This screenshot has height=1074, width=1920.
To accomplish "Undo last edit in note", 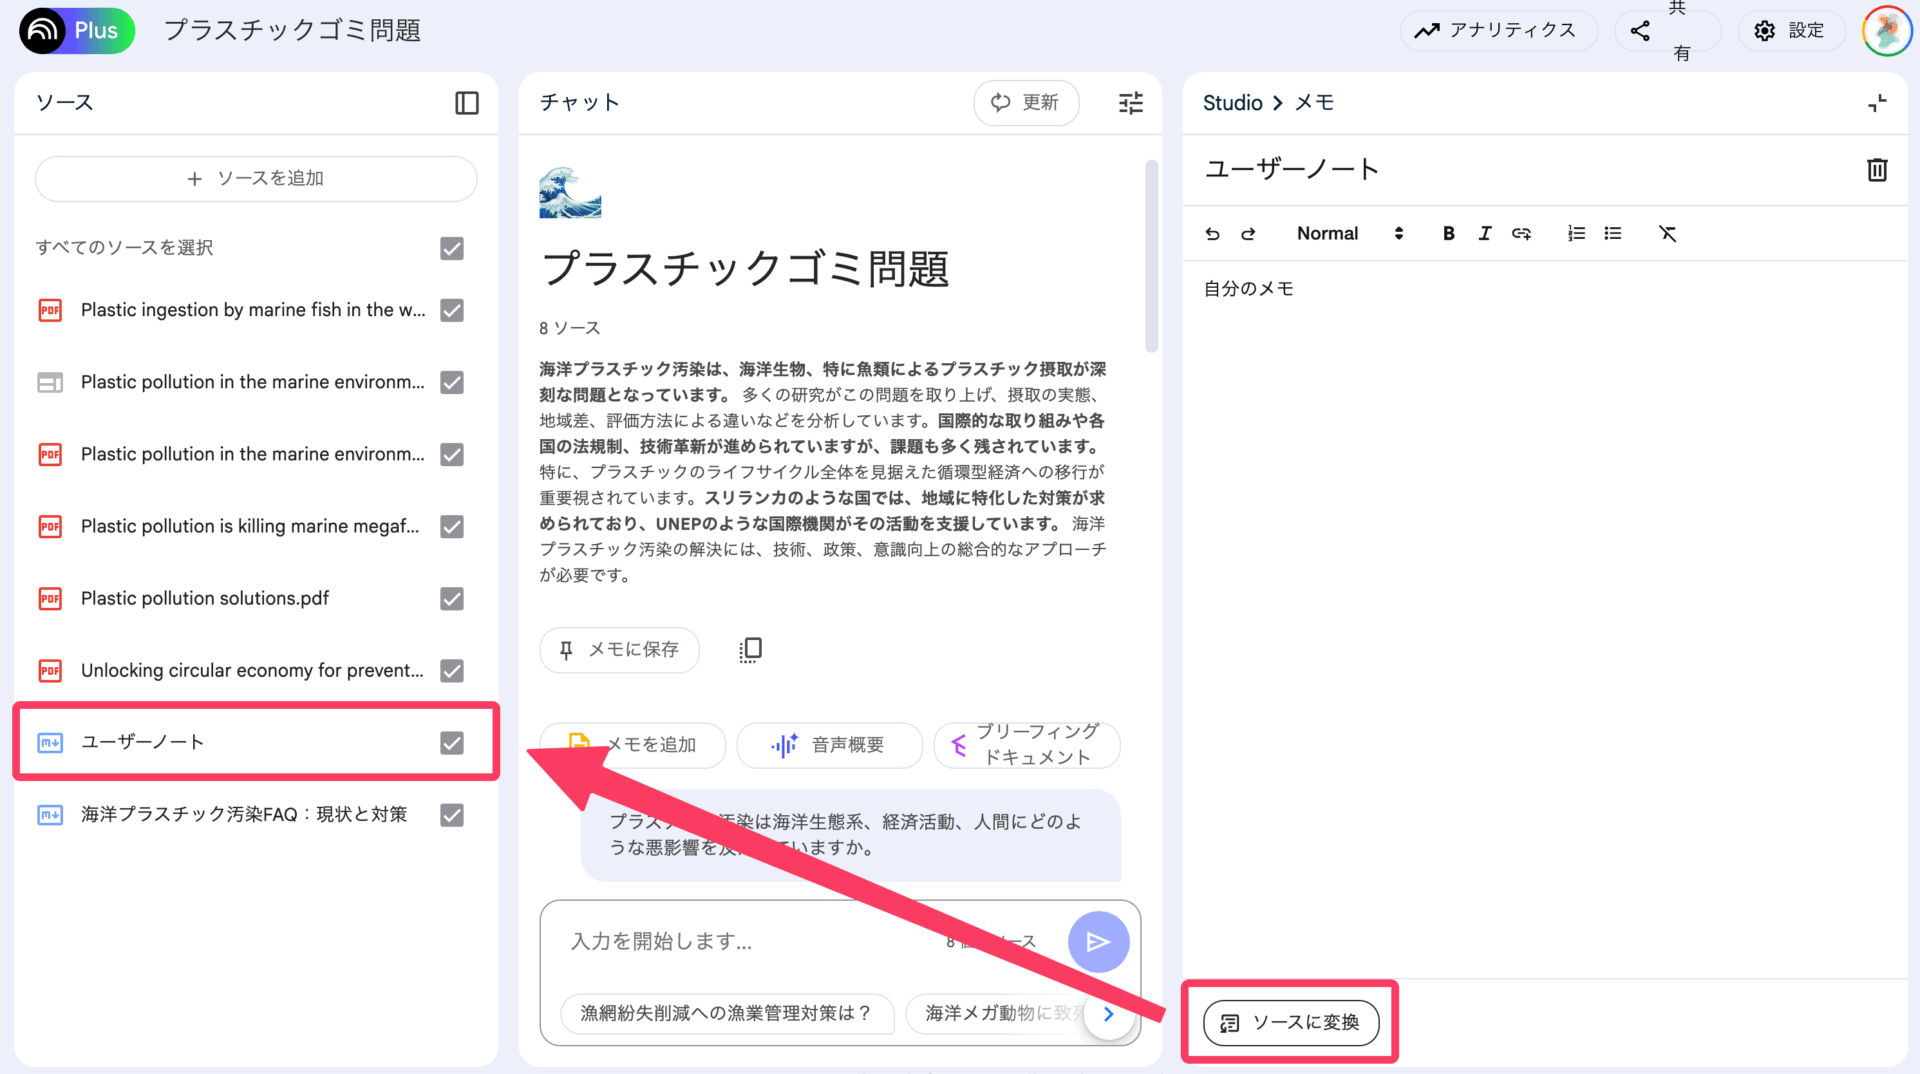I will point(1212,233).
